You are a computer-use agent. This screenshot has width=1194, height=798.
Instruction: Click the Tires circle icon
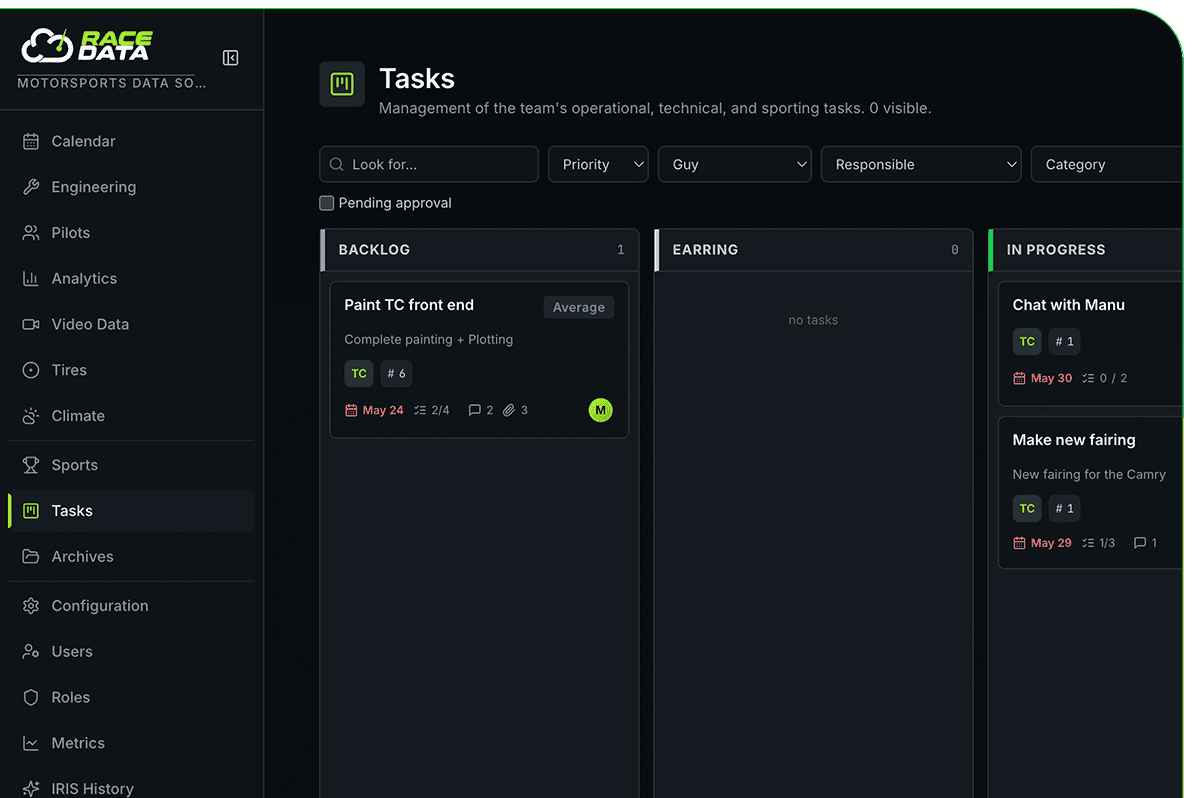(x=30, y=370)
